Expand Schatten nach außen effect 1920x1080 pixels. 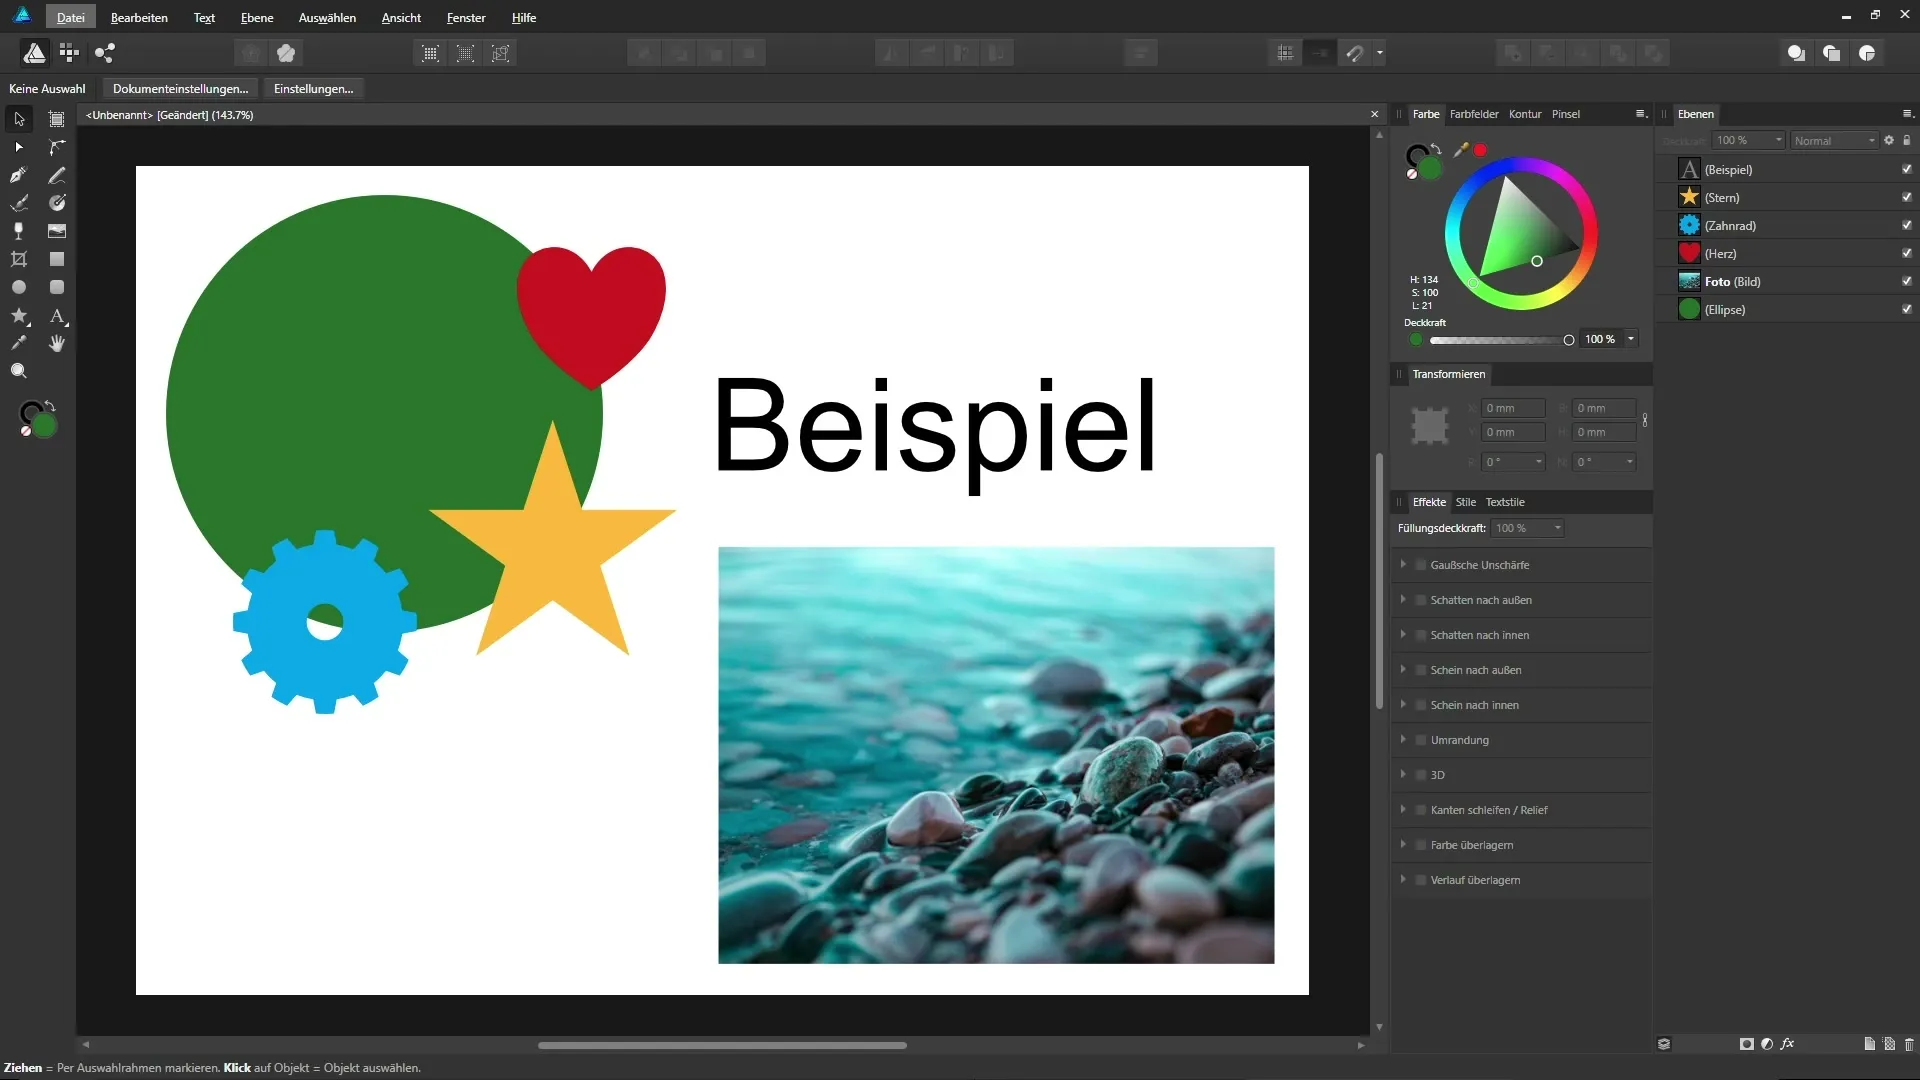click(x=1403, y=600)
